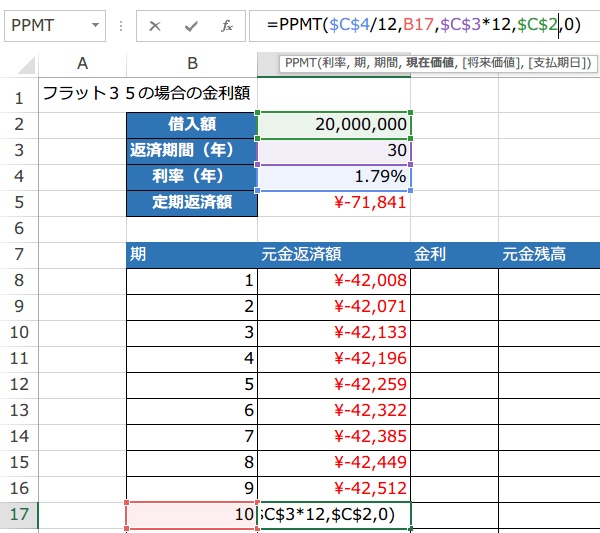Select periodic payment cell ¥-71,841
The image size is (600, 533).
tap(334, 203)
